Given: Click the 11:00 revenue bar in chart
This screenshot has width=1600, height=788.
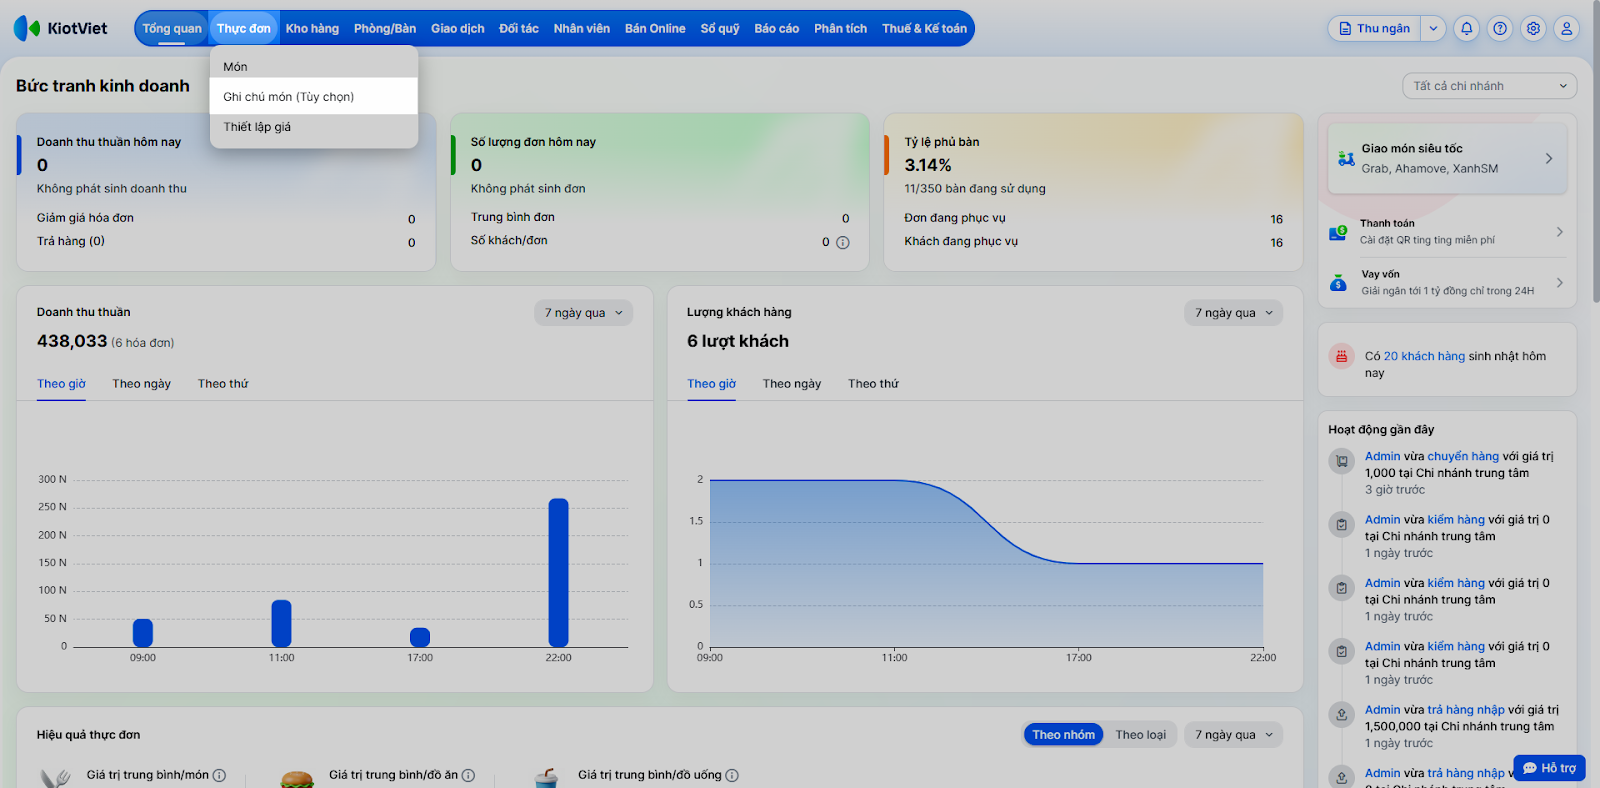Looking at the screenshot, I should pyautogui.click(x=282, y=624).
